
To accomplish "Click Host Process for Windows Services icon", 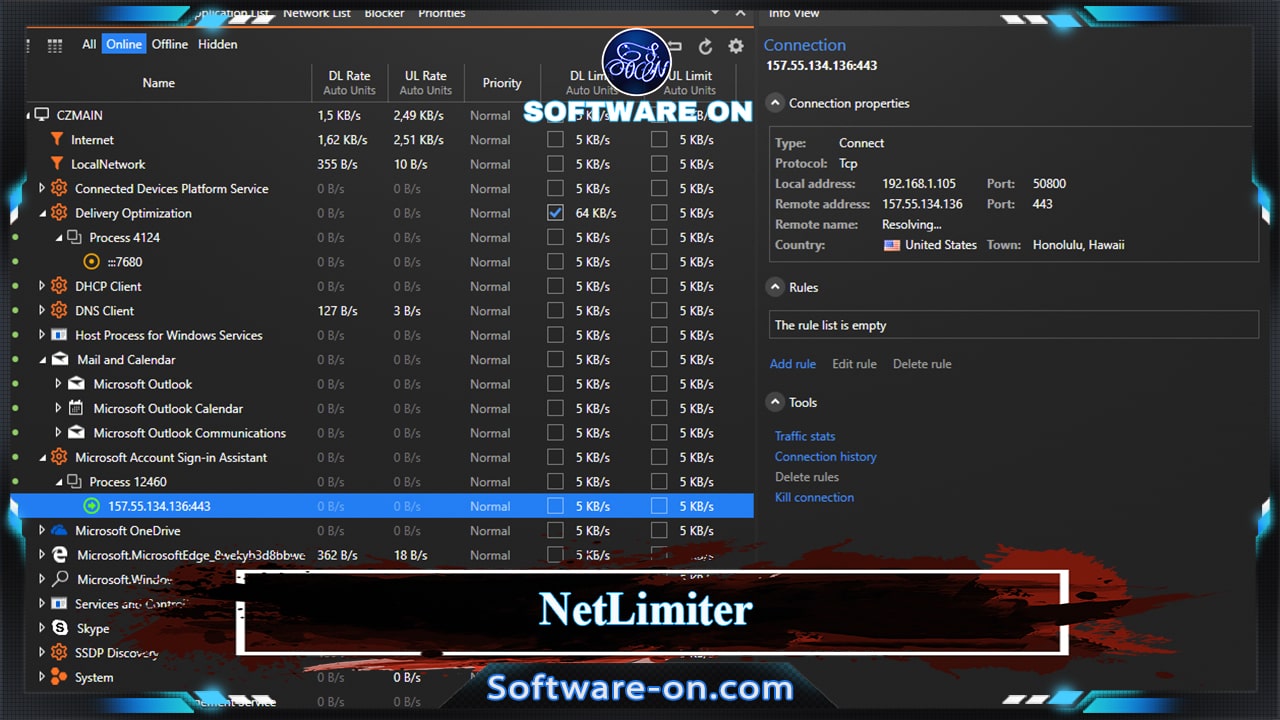I will point(59,335).
